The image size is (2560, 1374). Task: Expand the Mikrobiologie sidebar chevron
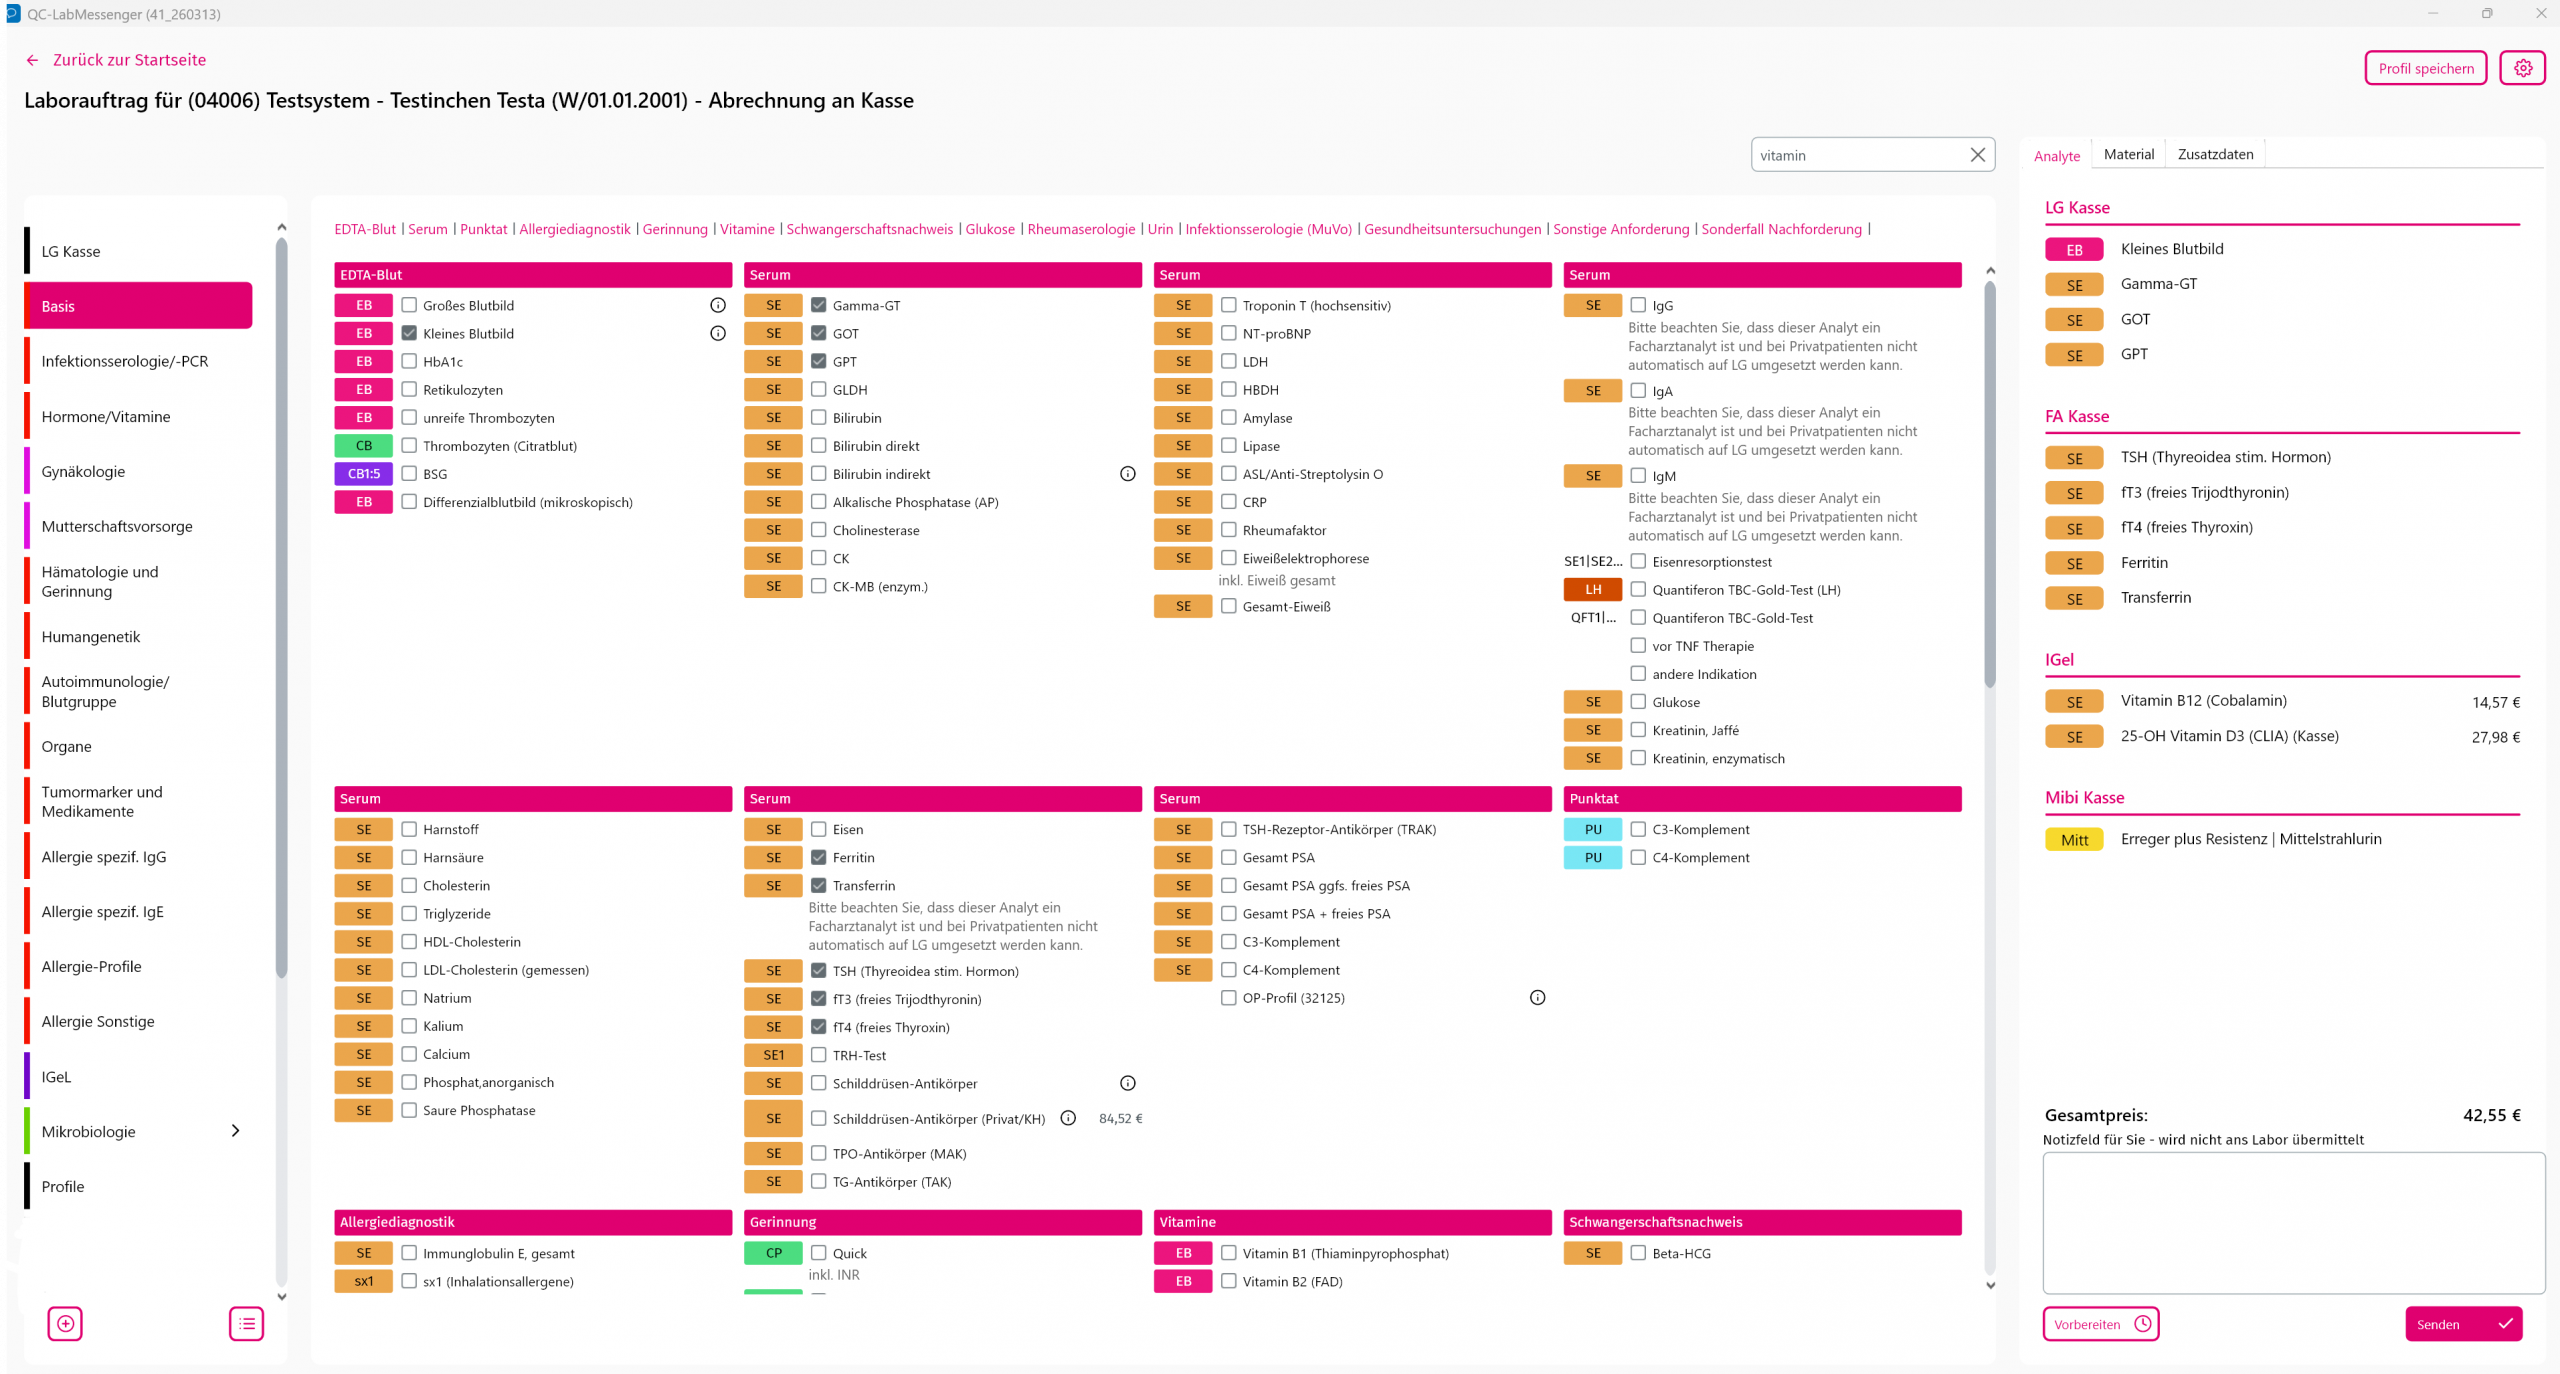(235, 1131)
